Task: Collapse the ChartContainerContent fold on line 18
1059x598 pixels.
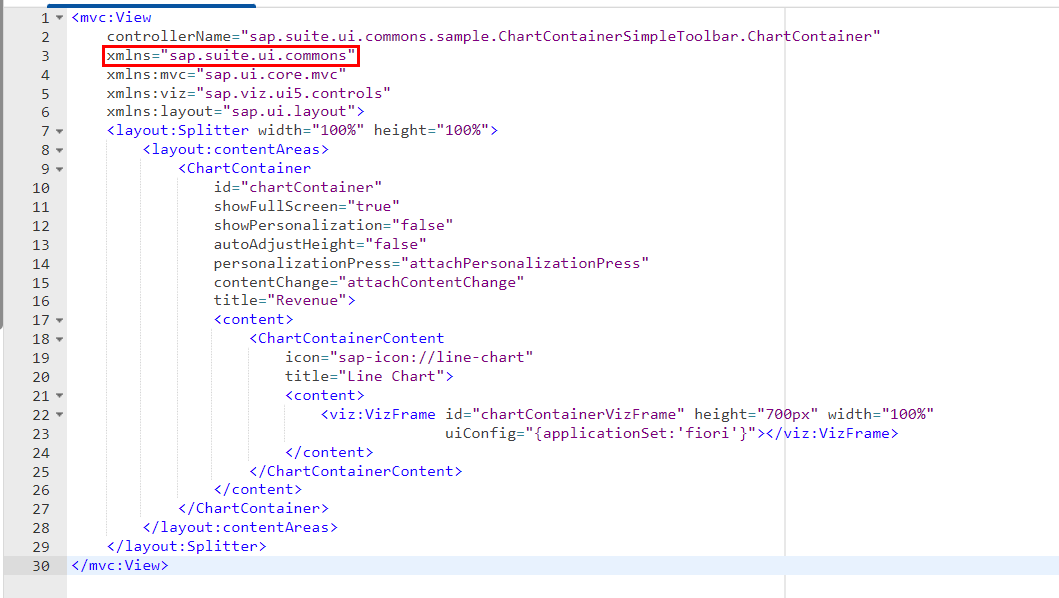Action: click(x=59, y=339)
